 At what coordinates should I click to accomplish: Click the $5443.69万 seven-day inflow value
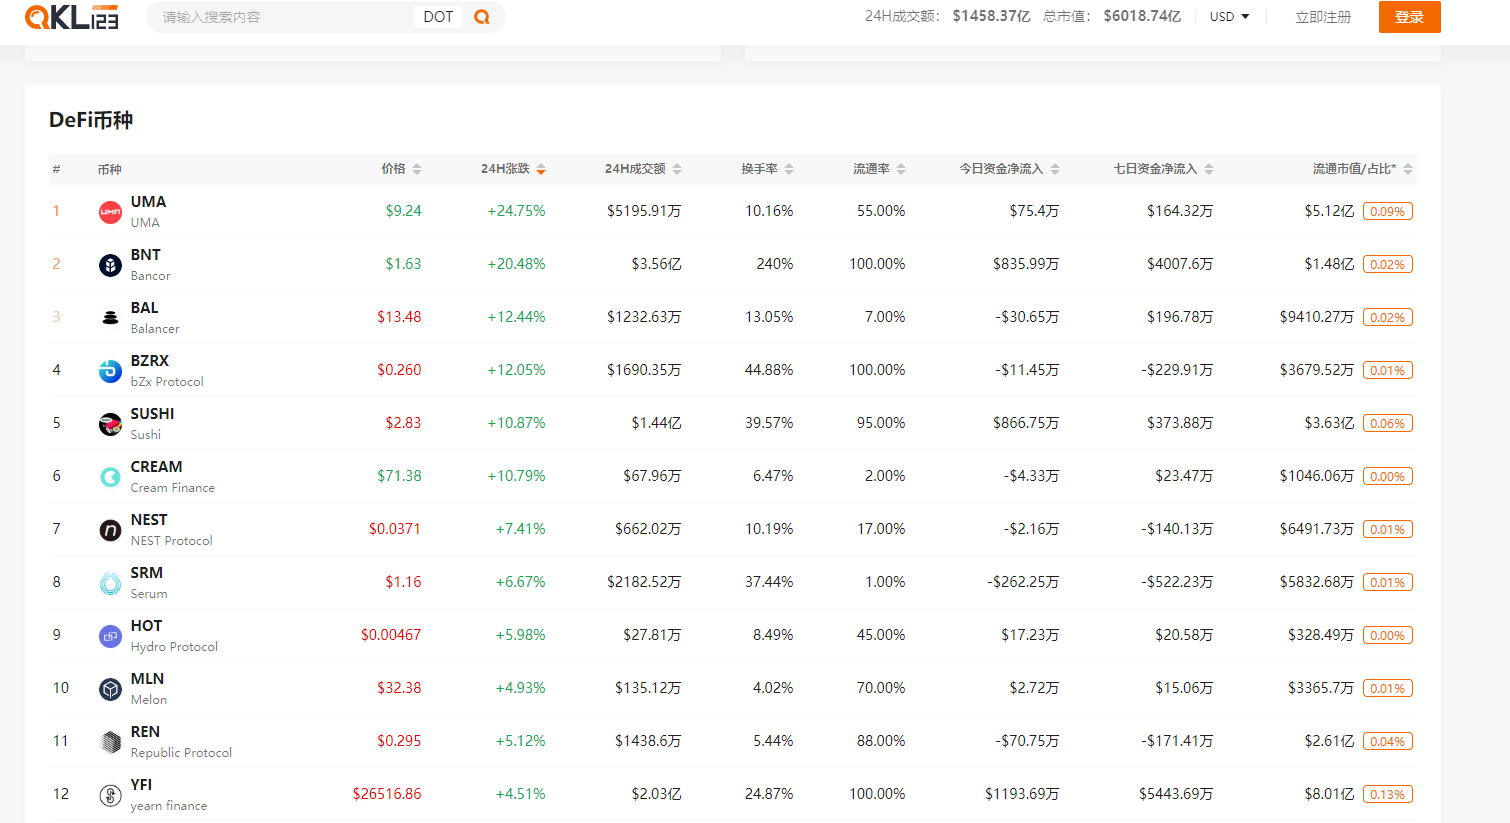pos(1176,794)
